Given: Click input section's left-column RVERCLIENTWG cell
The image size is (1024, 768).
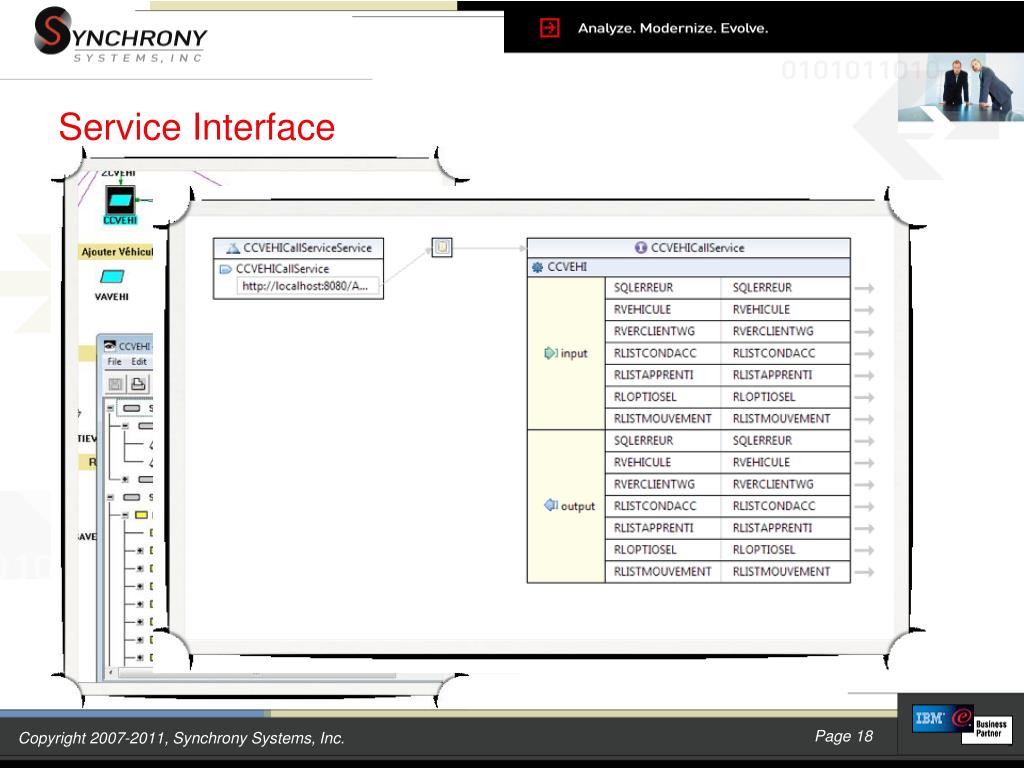Looking at the screenshot, I should [663, 331].
